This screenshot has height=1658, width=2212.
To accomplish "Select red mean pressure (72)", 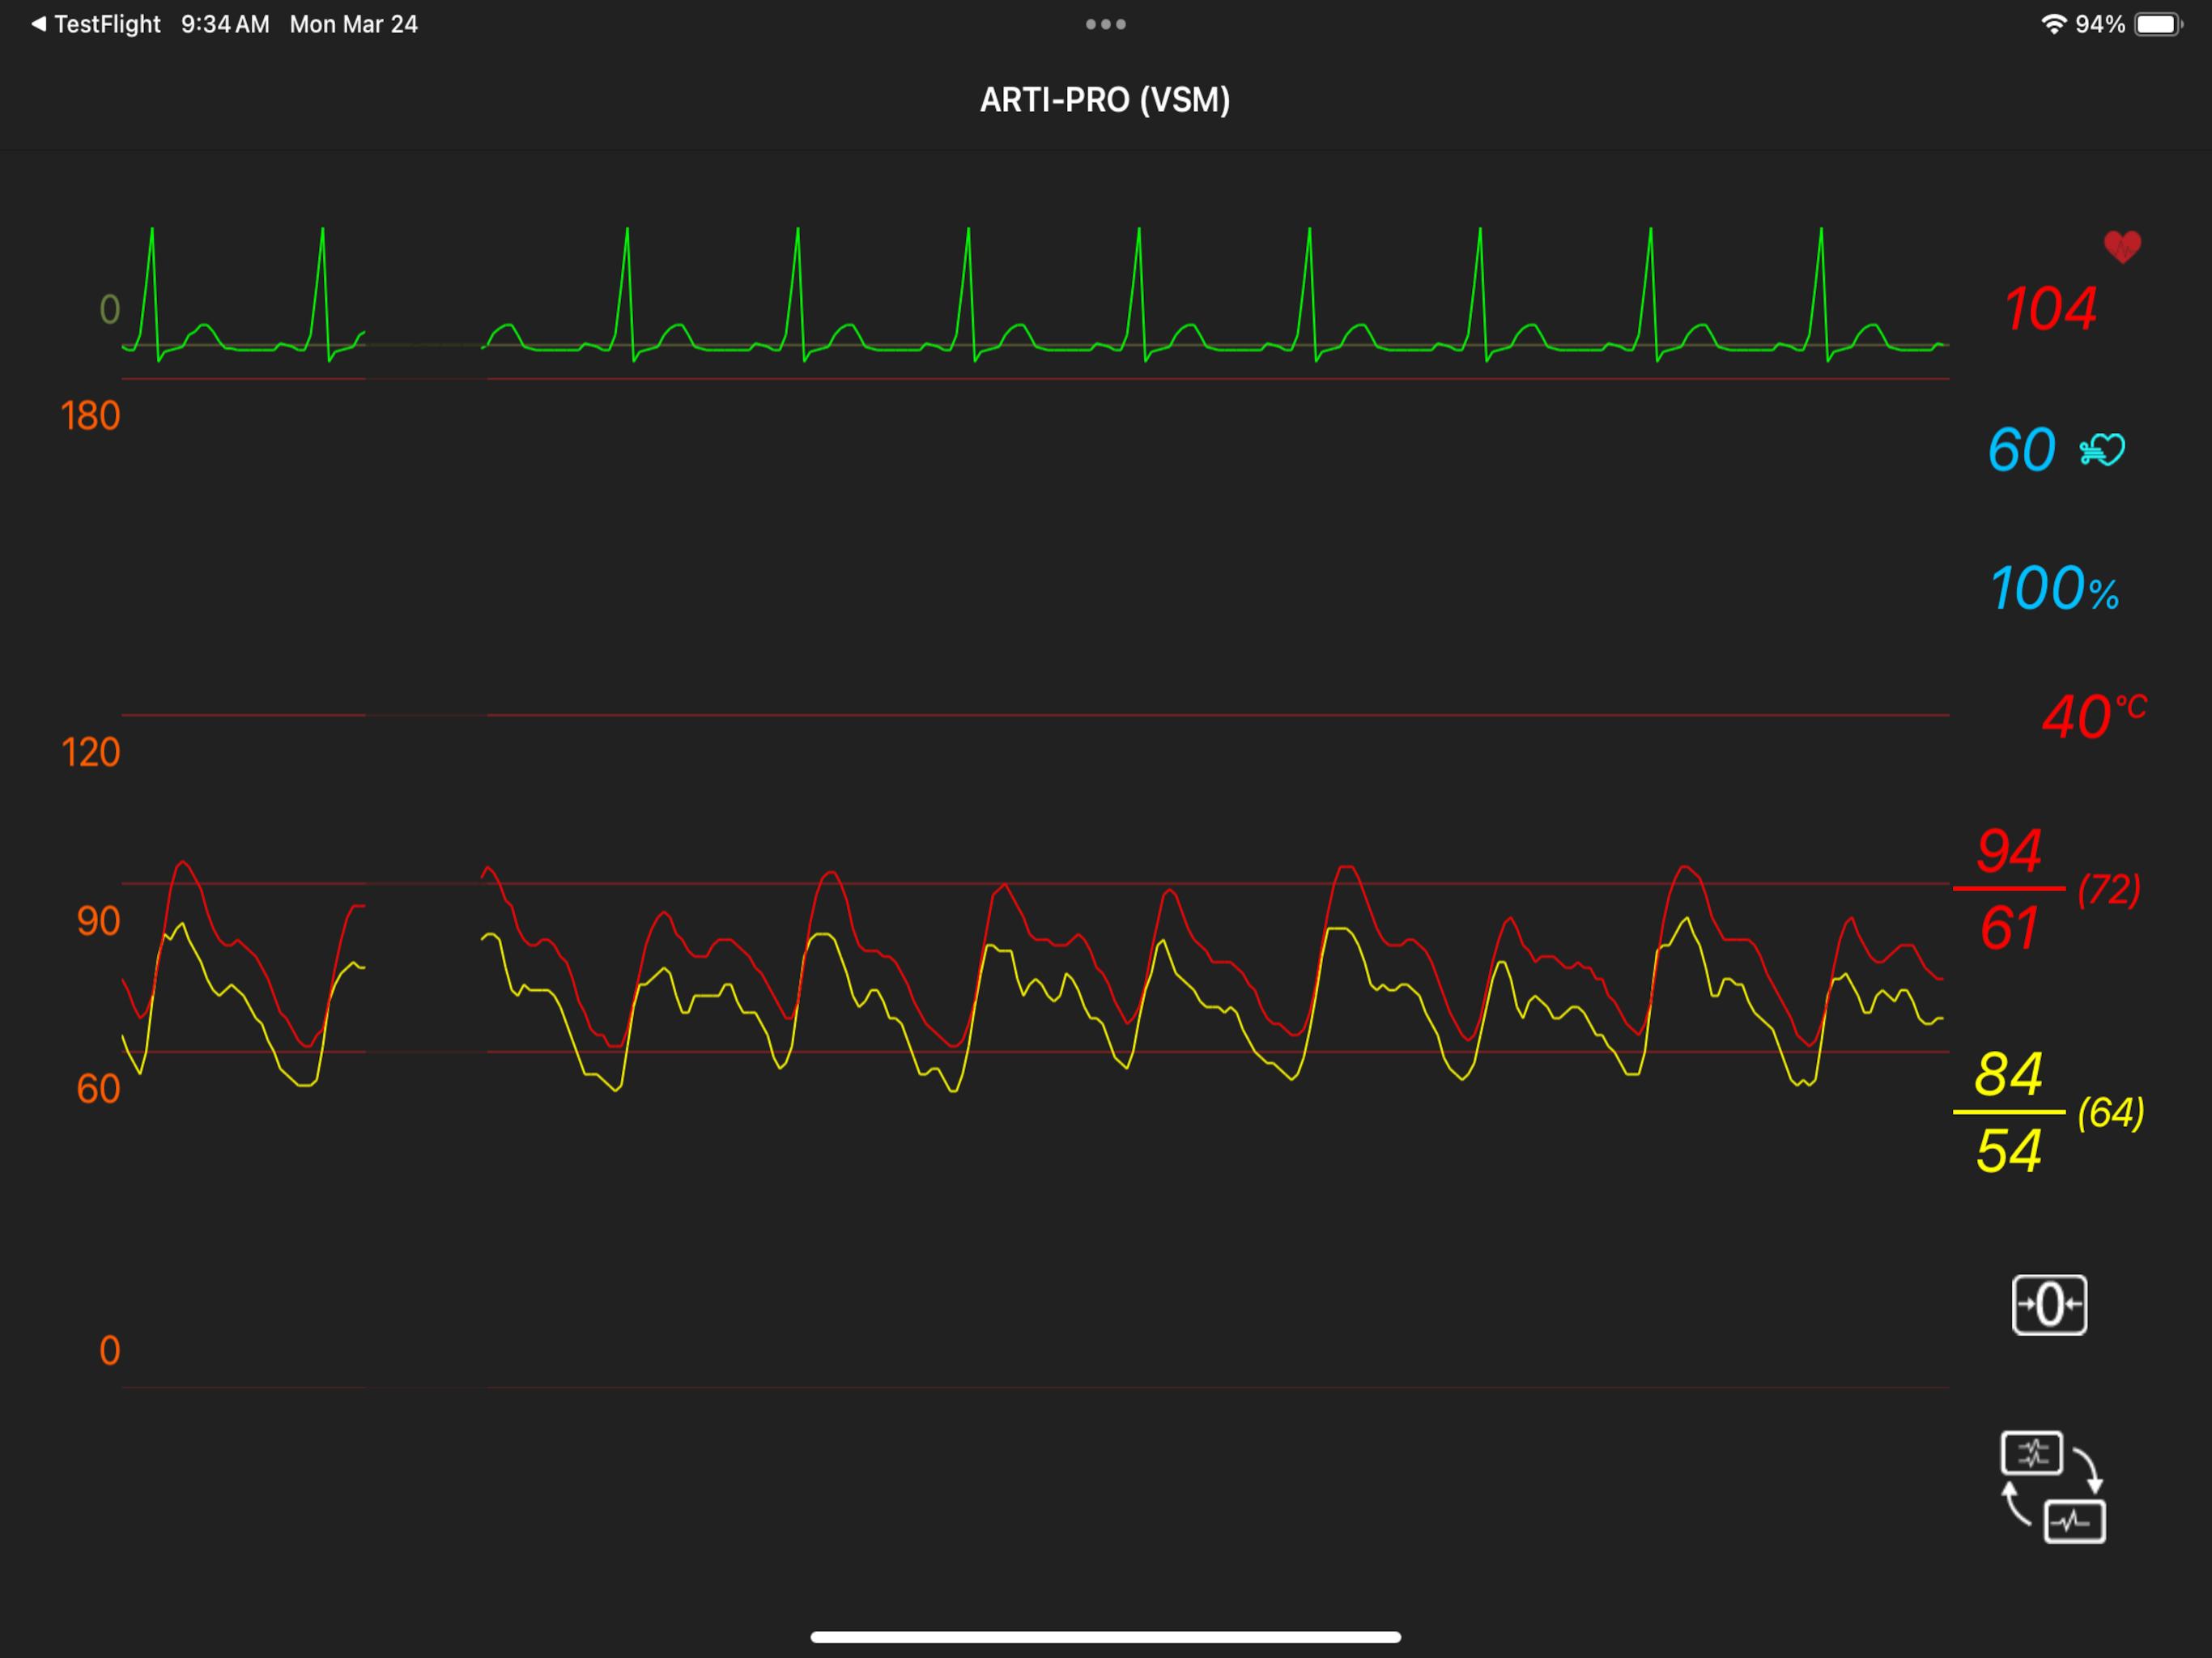I will (2109, 889).
